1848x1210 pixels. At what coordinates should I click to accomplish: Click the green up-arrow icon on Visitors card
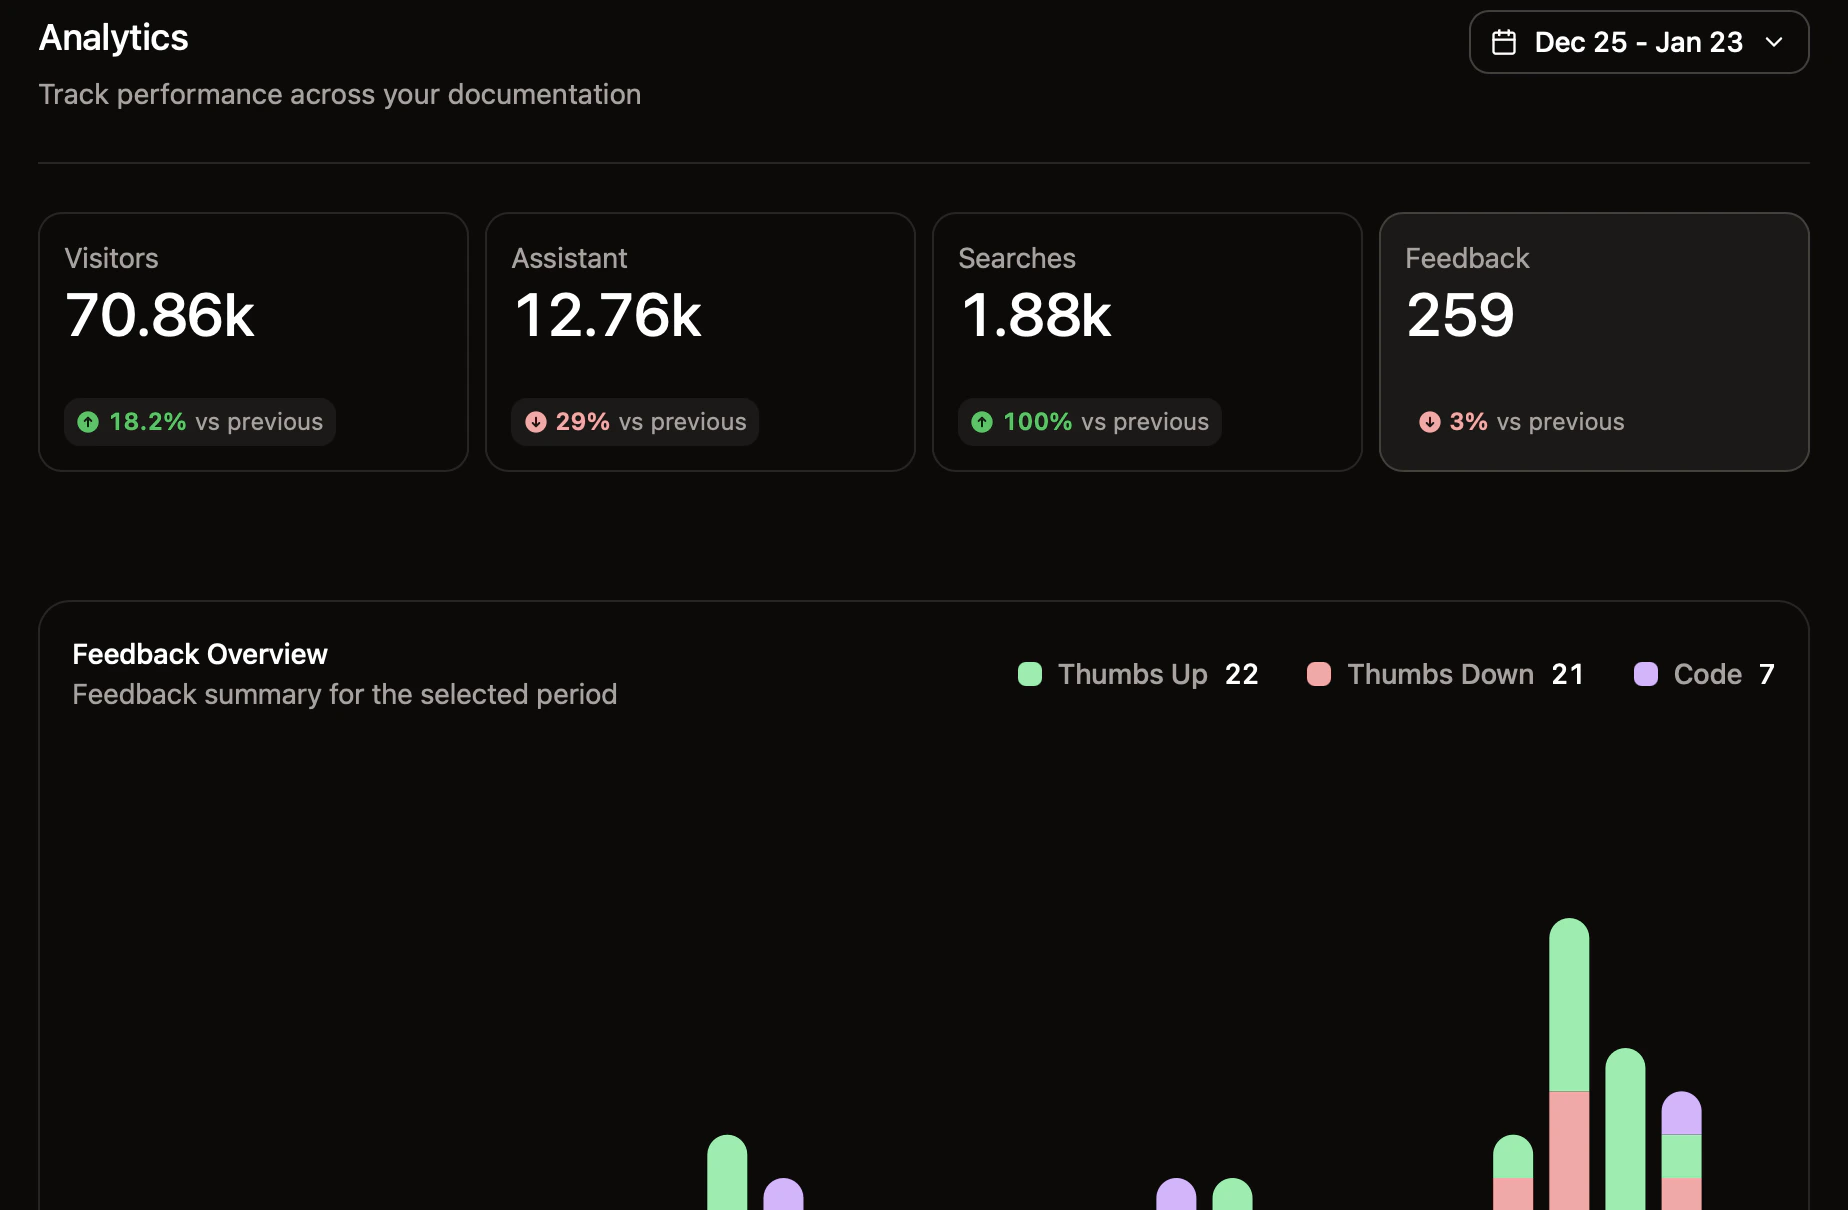point(88,421)
